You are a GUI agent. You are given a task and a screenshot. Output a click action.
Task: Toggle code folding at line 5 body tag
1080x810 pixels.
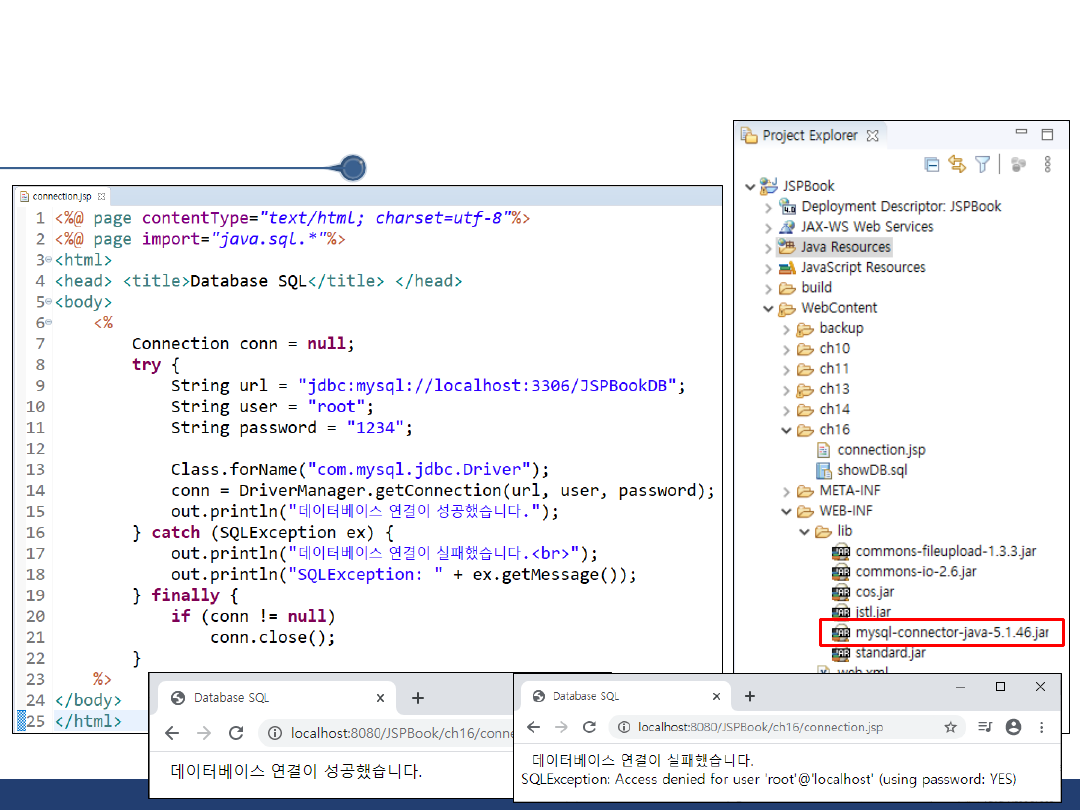(x=49, y=302)
